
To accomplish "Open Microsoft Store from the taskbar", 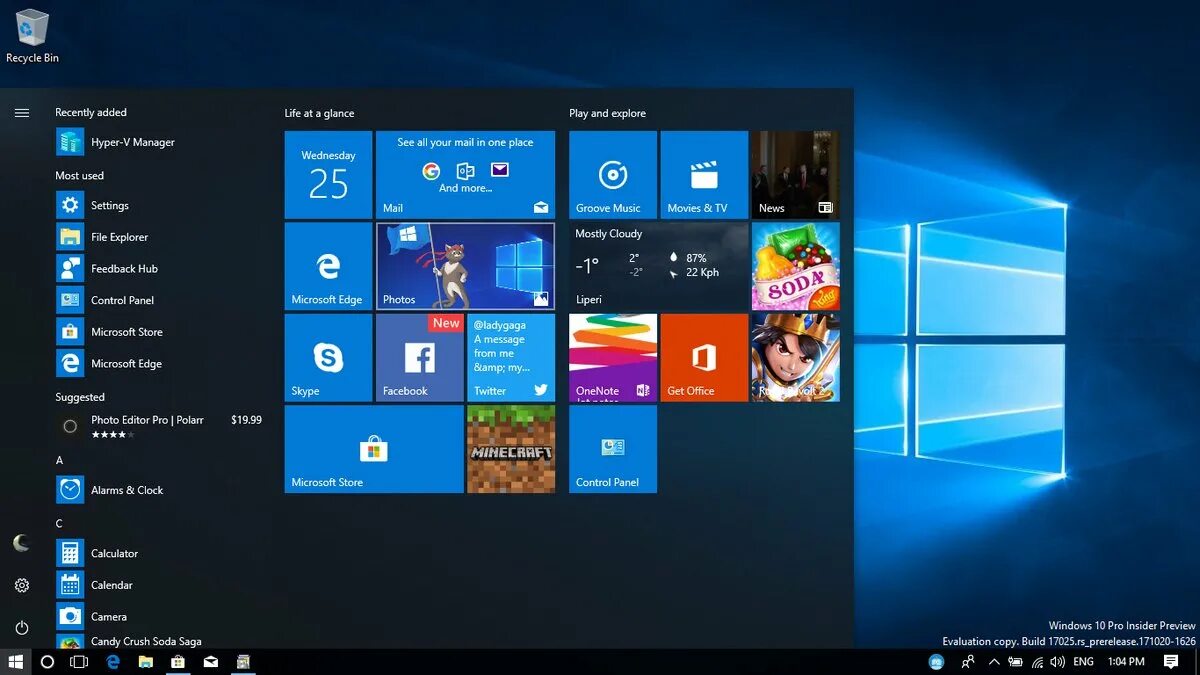I will click(x=178, y=662).
